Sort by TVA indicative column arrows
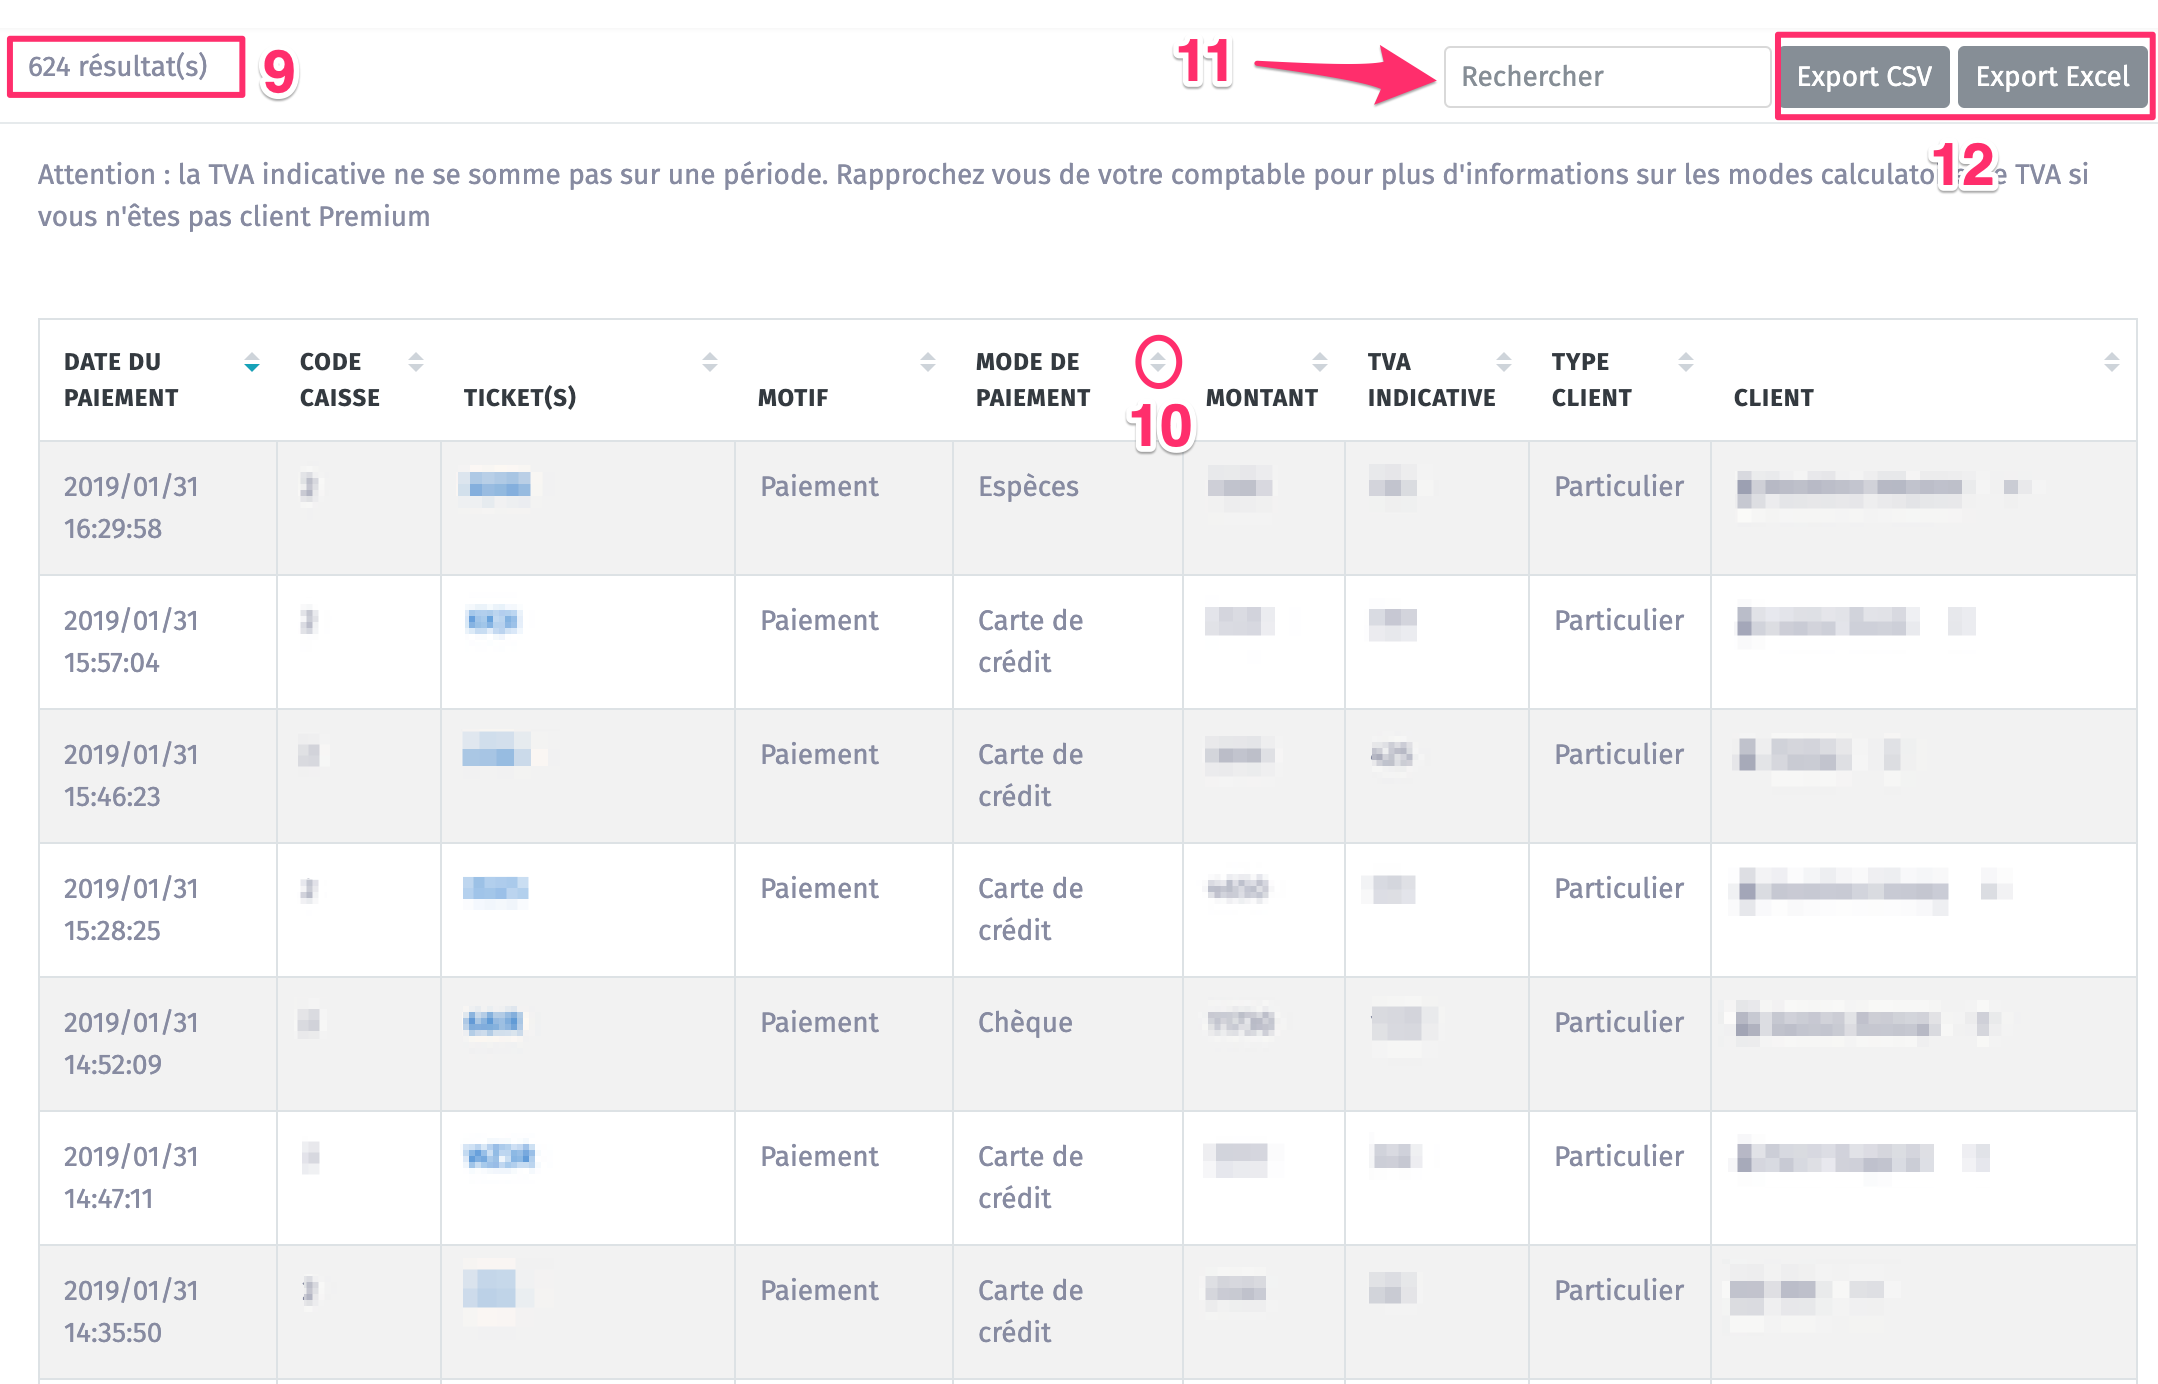The image size is (2158, 1384). tap(1504, 362)
